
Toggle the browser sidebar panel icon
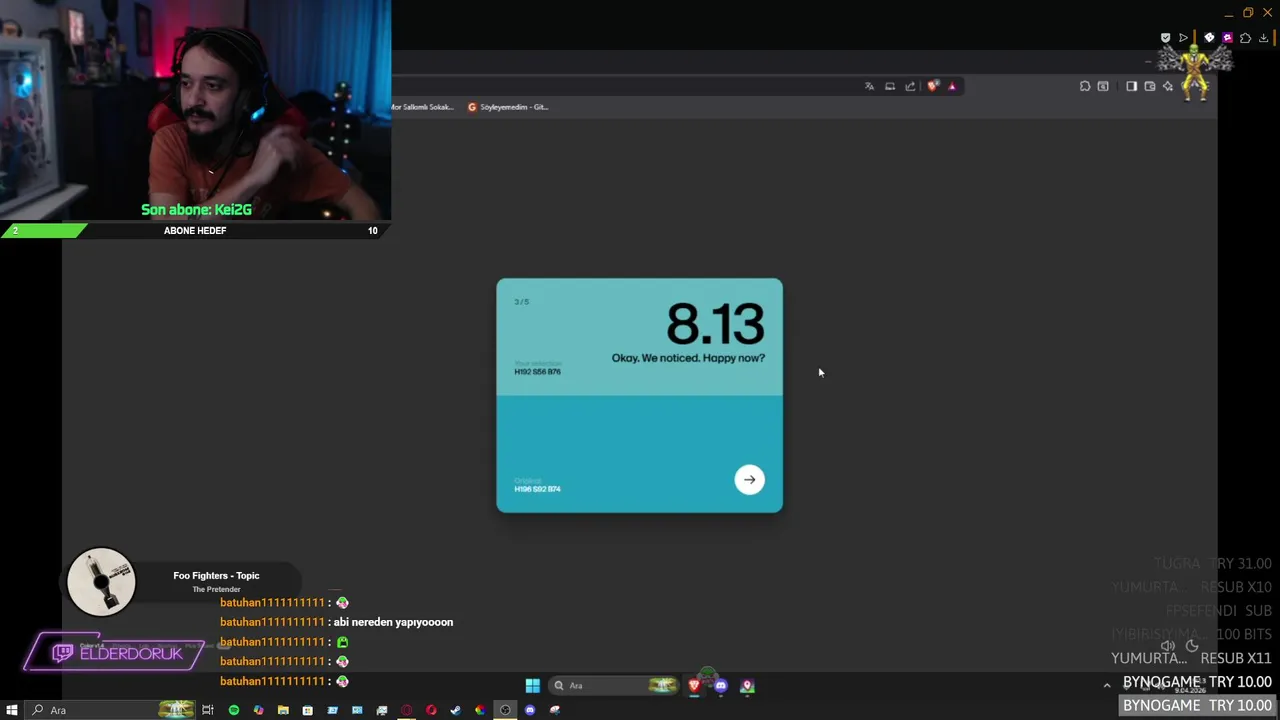tap(1131, 87)
